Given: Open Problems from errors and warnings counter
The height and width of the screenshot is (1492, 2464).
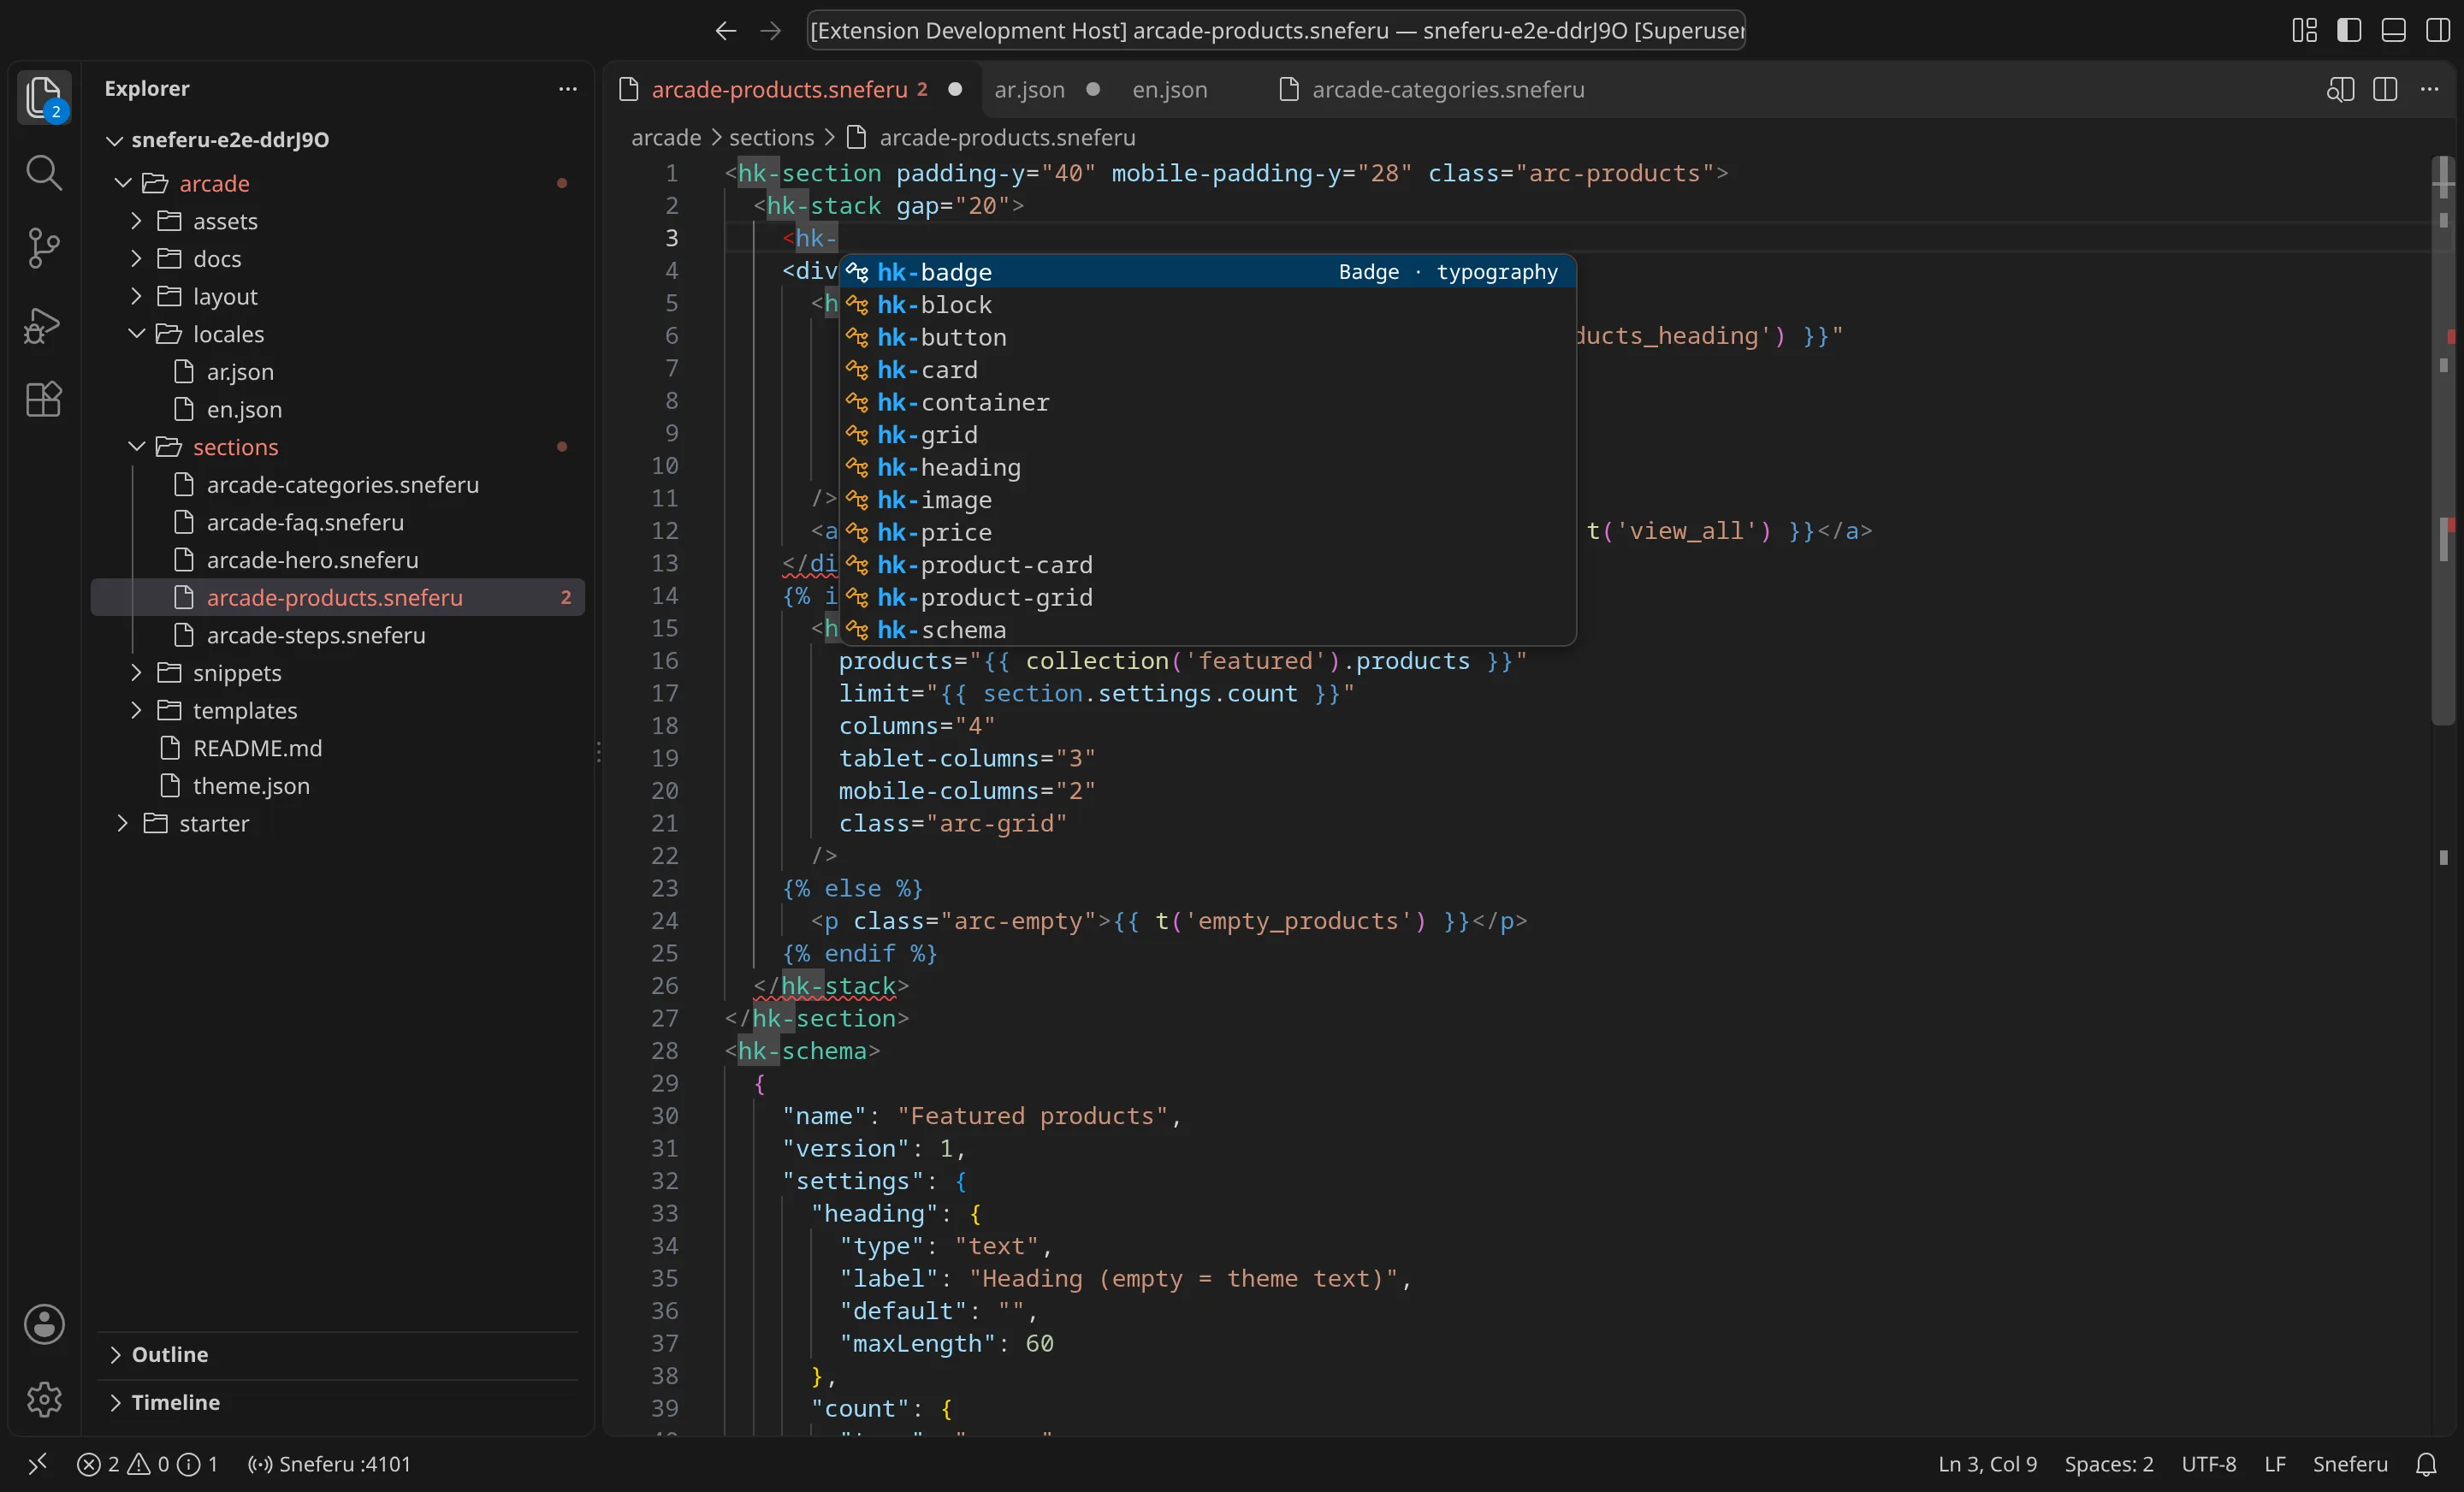Looking at the screenshot, I should coord(147,1464).
